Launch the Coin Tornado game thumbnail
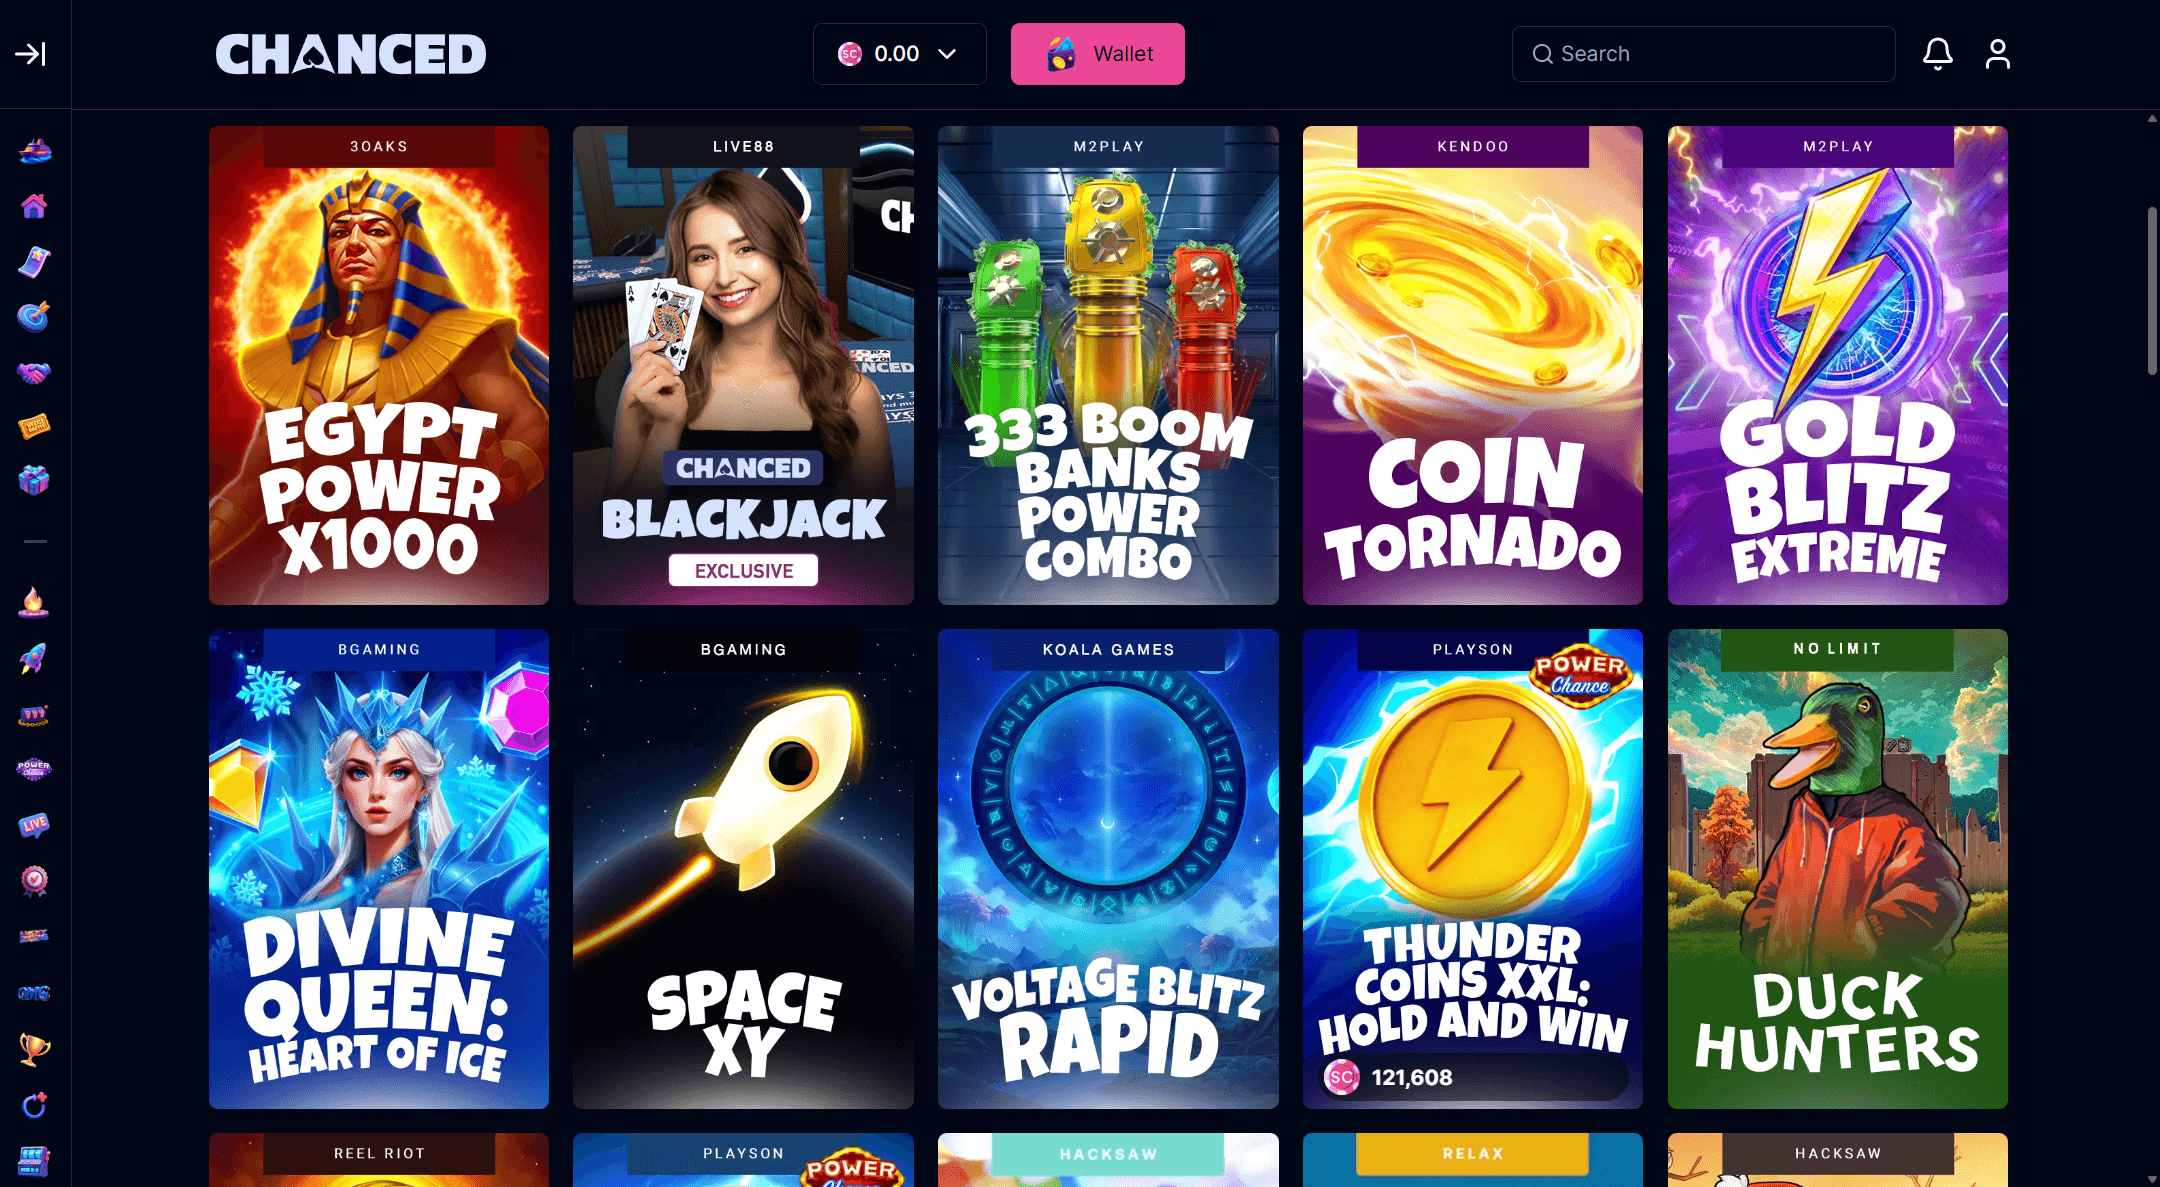 click(1472, 365)
